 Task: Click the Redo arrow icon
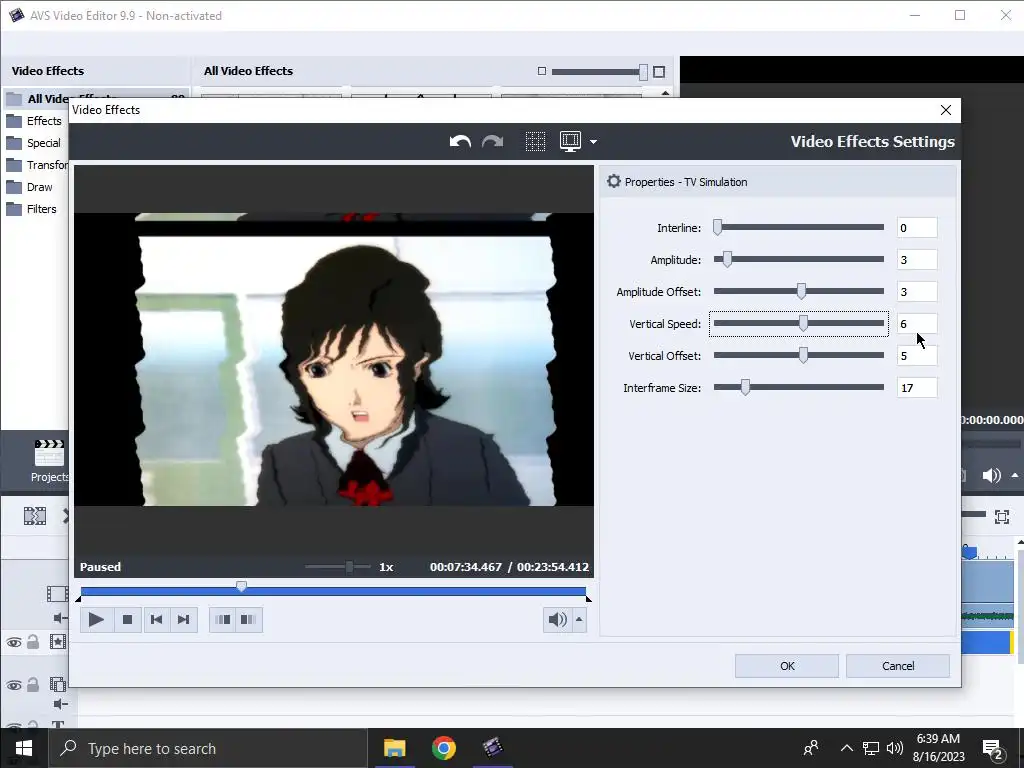coord(492,142)
